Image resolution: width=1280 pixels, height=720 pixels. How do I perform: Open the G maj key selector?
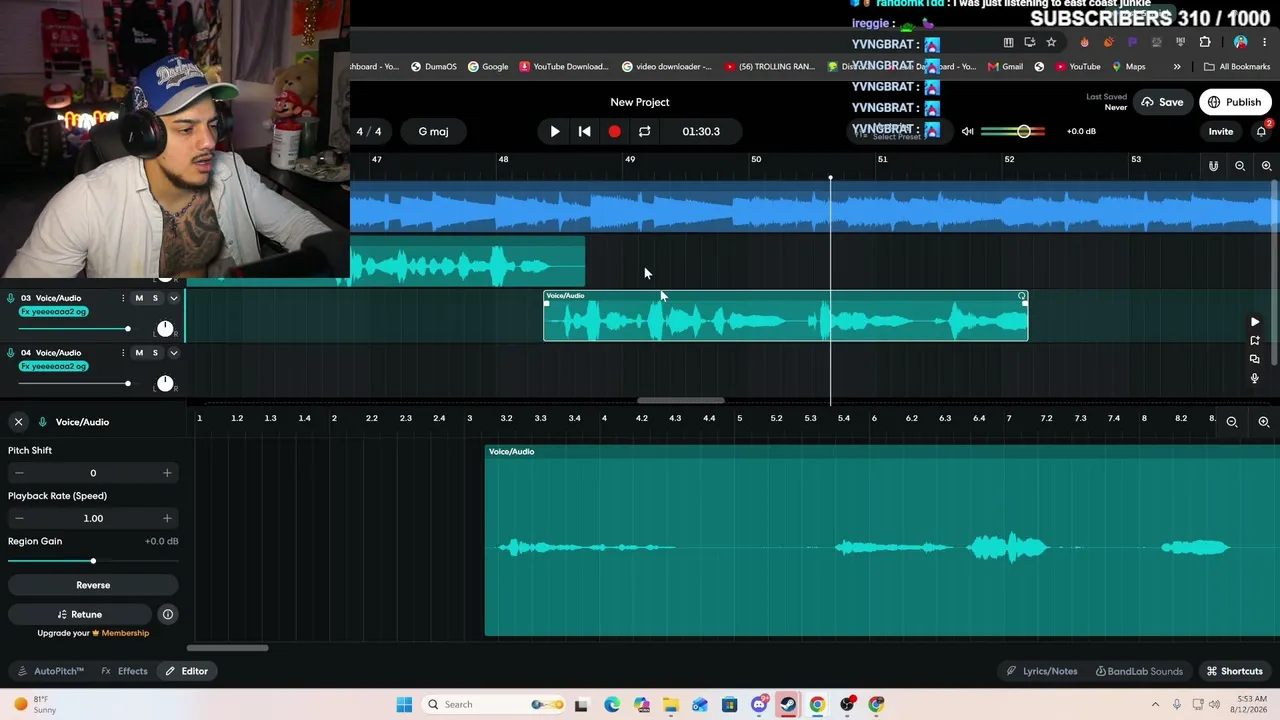(433, 131)
